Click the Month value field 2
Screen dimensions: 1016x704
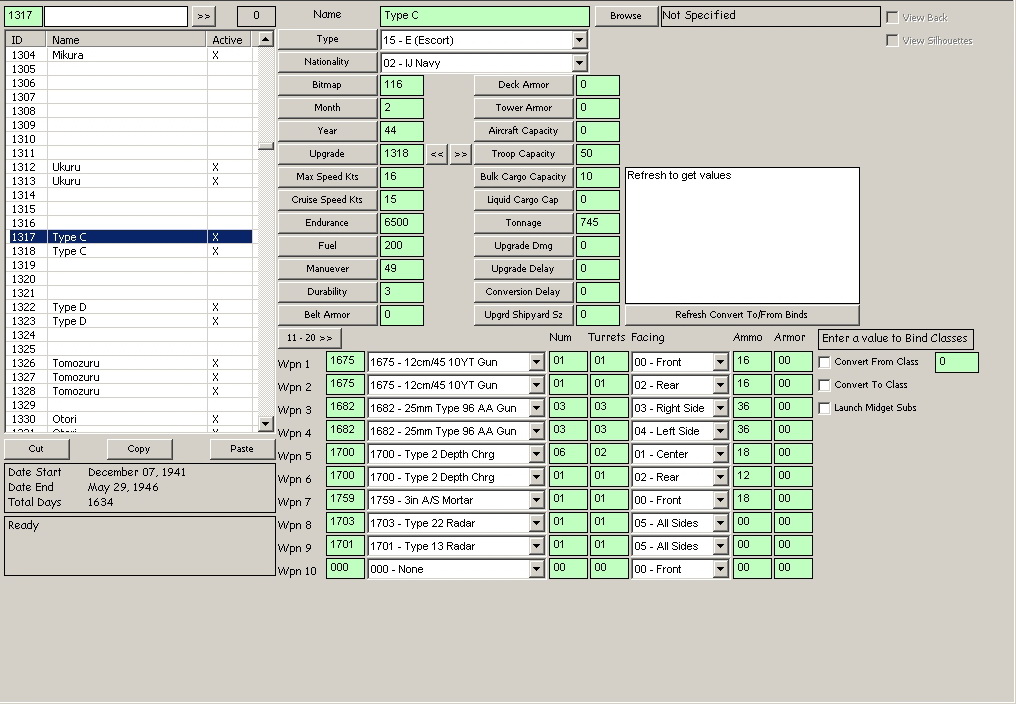point(402,108)
